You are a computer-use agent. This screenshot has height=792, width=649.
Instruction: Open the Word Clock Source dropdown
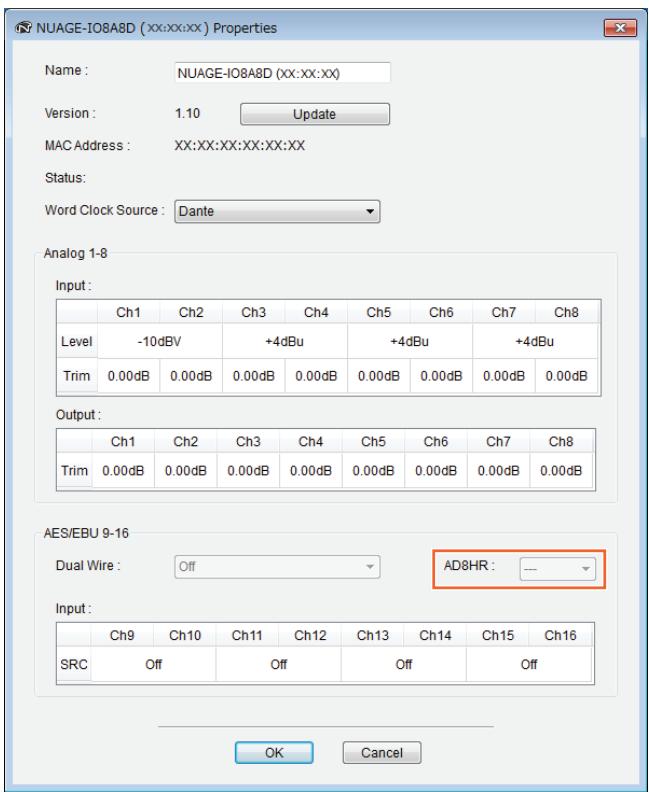point(277,211)
